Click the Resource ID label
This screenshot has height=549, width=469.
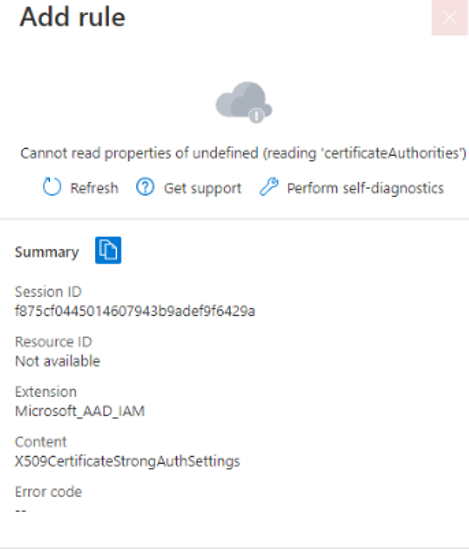53,342
